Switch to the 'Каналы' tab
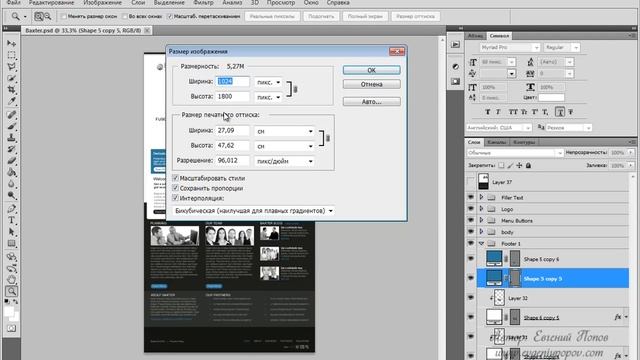Viewport: 640px width, 360px height. coord(497,142)
